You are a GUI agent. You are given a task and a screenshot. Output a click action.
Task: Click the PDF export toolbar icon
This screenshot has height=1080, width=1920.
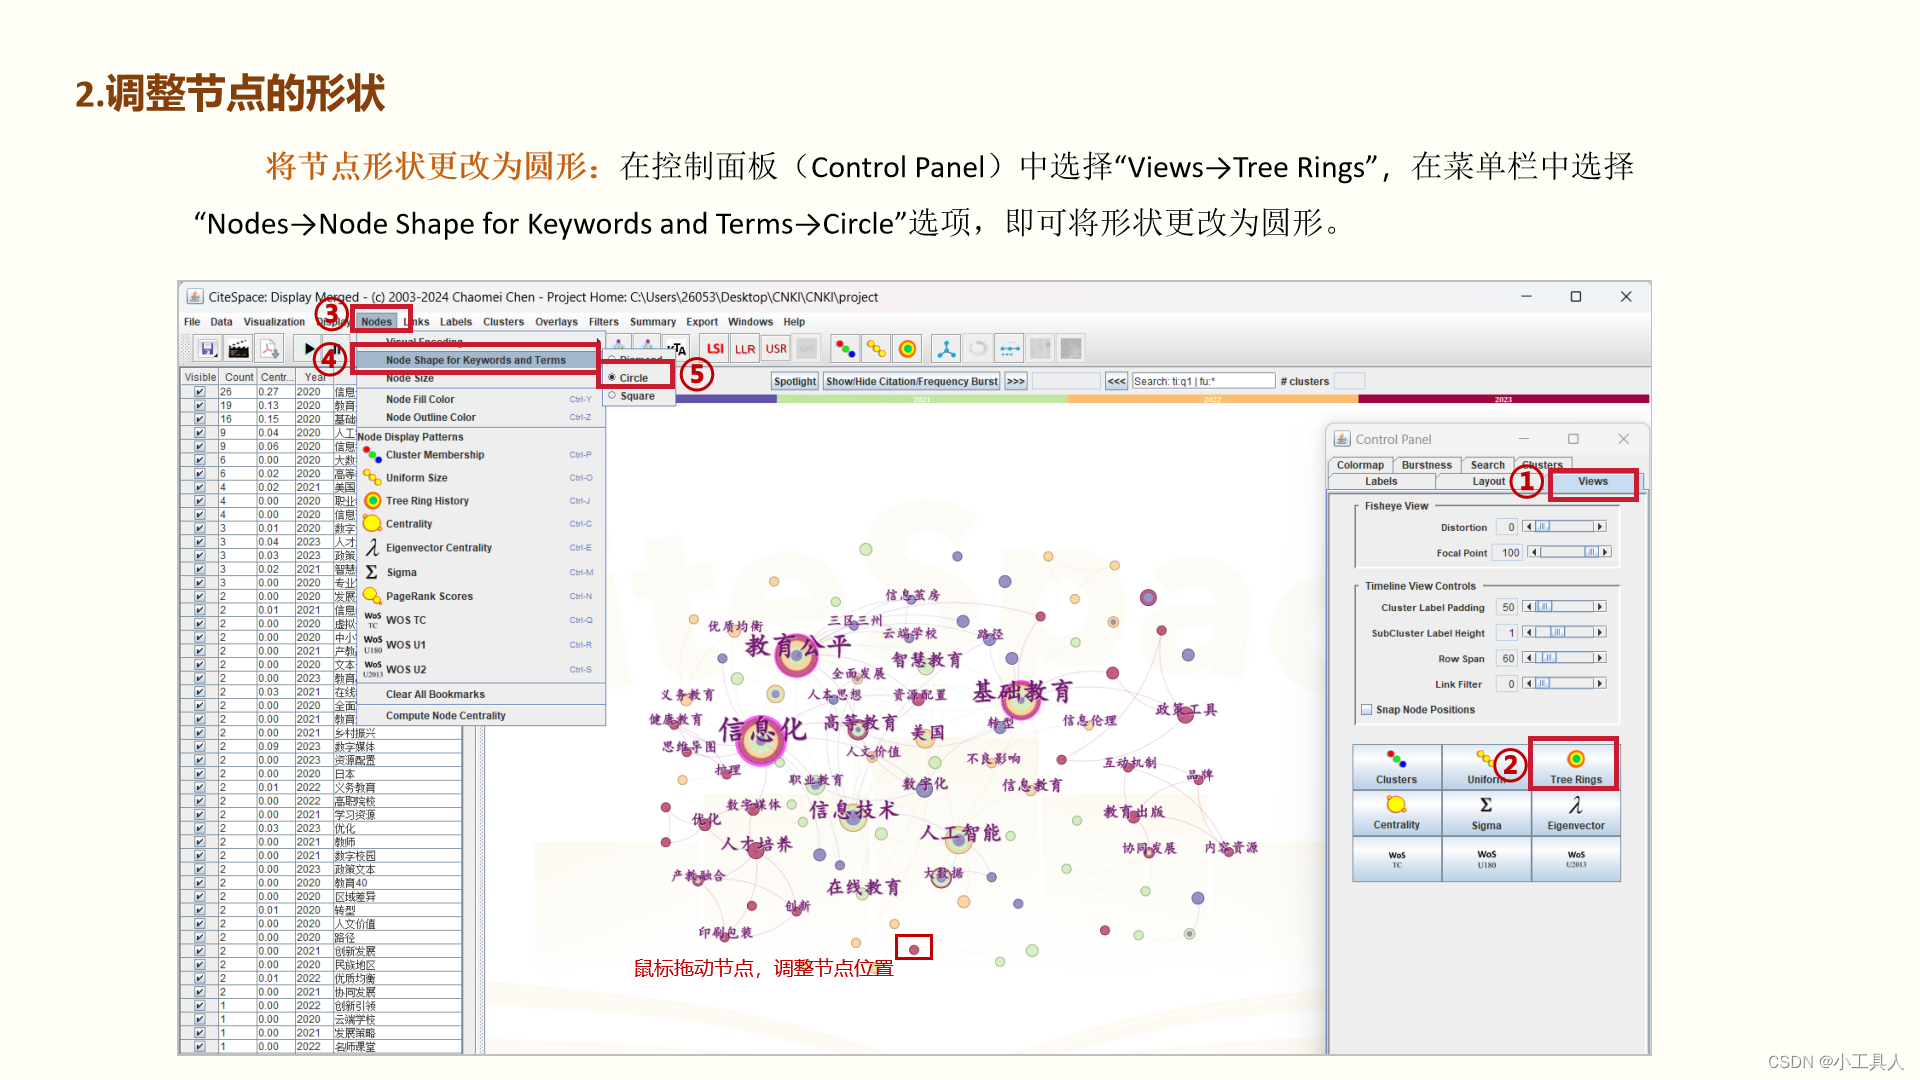click(269, 349)
